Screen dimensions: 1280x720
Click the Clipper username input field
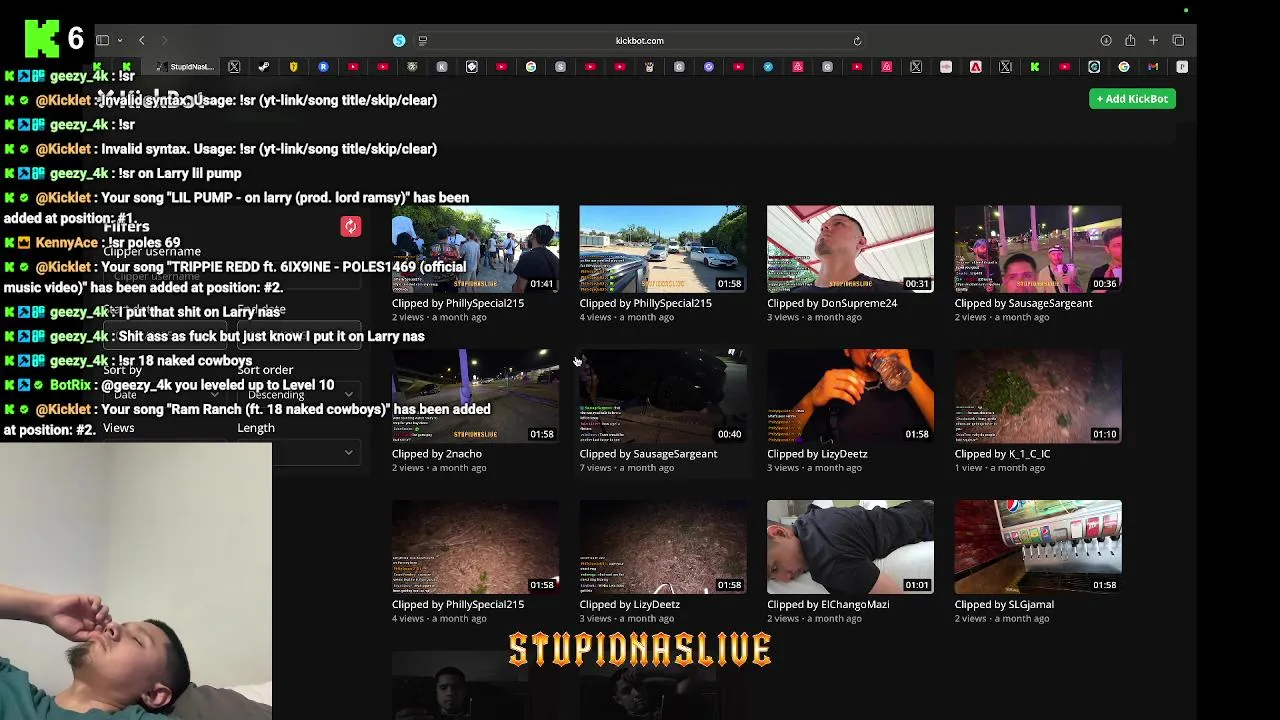coord(232,277)
